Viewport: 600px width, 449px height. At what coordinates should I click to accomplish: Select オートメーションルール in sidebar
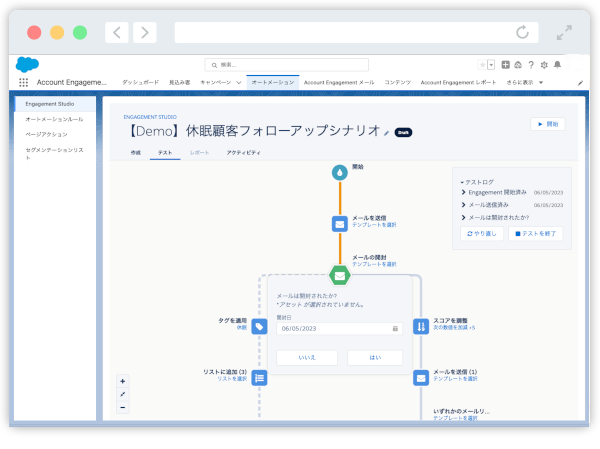[55, 119]
